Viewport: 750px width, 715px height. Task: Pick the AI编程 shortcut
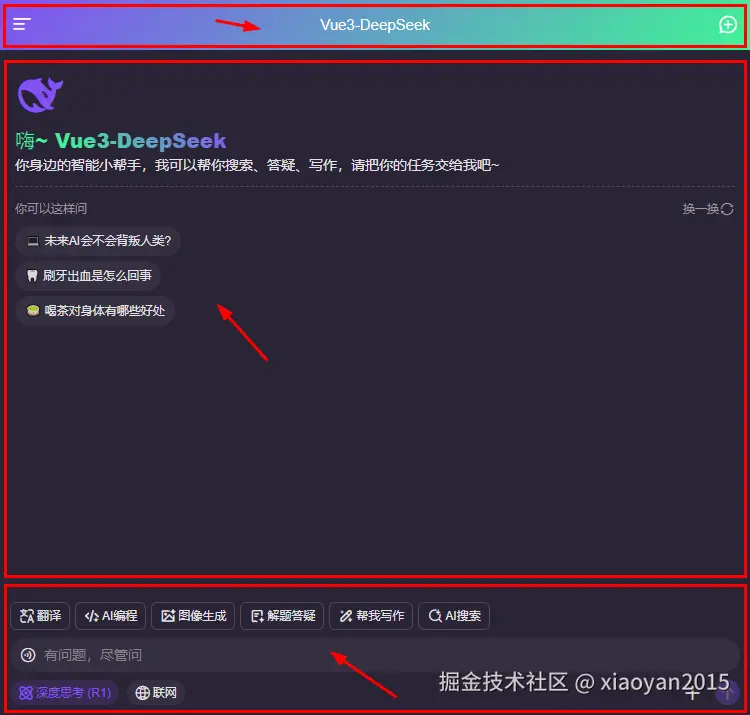[x=110, y=616]
